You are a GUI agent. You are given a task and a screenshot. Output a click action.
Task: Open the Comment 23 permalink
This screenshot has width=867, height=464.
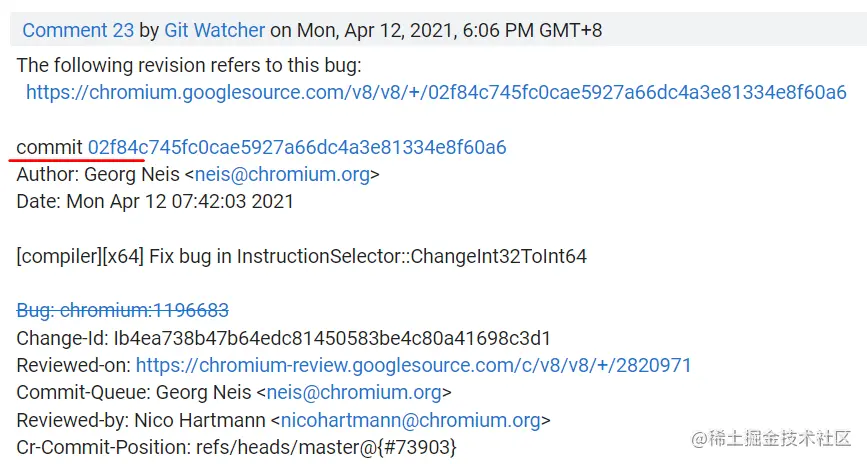tap(78, 30)
